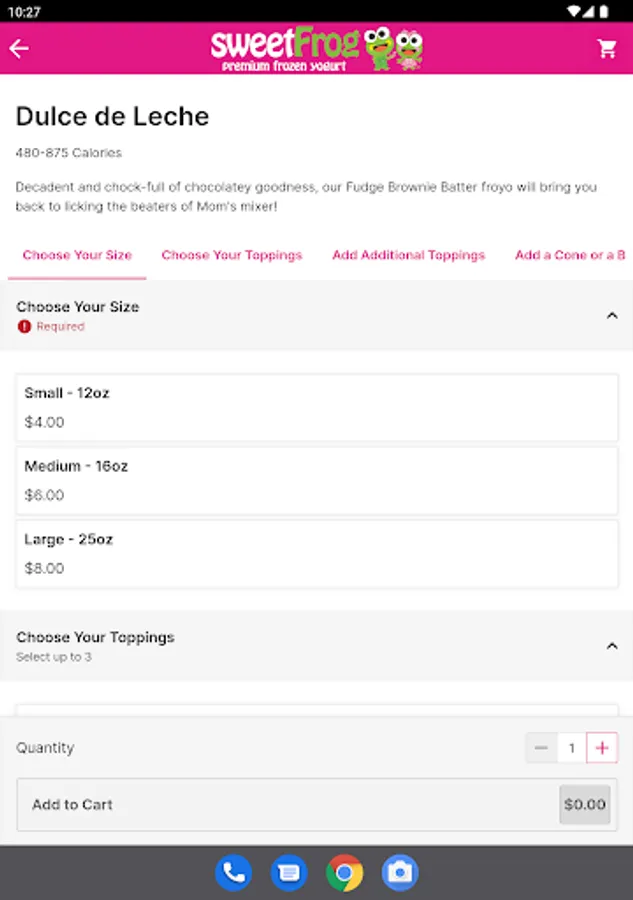Switch to Choose Your Toppings tab
The width and height of the screenshot is (633, 900).
231,255
